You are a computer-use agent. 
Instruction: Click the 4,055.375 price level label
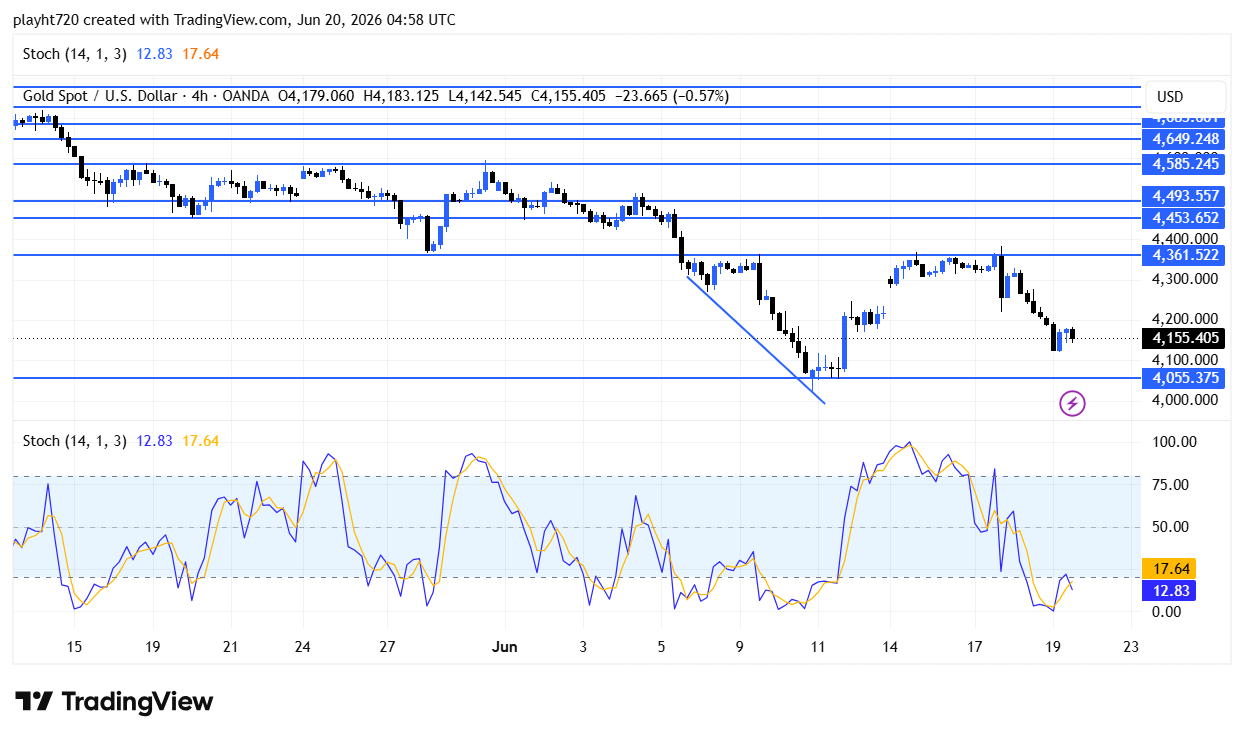[1186, 378]
